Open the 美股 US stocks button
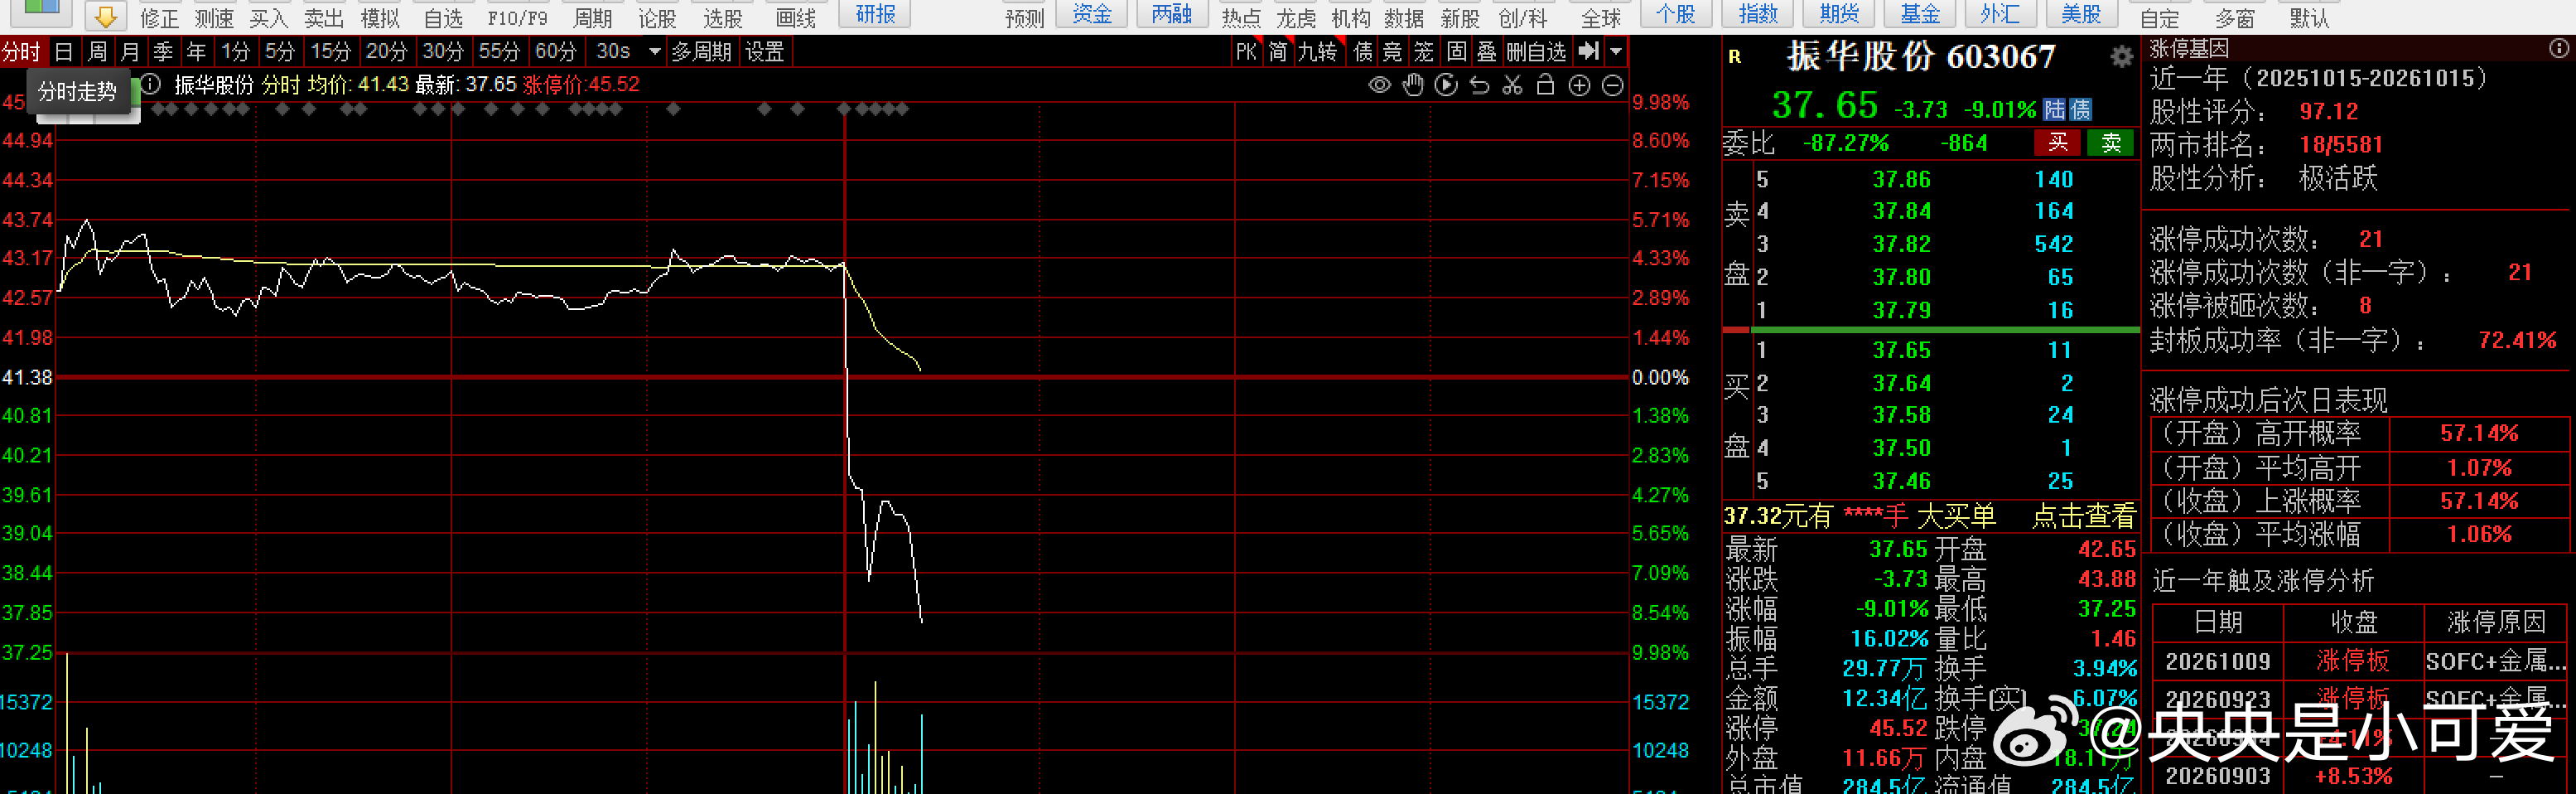The image size is (2576, 794). click(2081, 14)
